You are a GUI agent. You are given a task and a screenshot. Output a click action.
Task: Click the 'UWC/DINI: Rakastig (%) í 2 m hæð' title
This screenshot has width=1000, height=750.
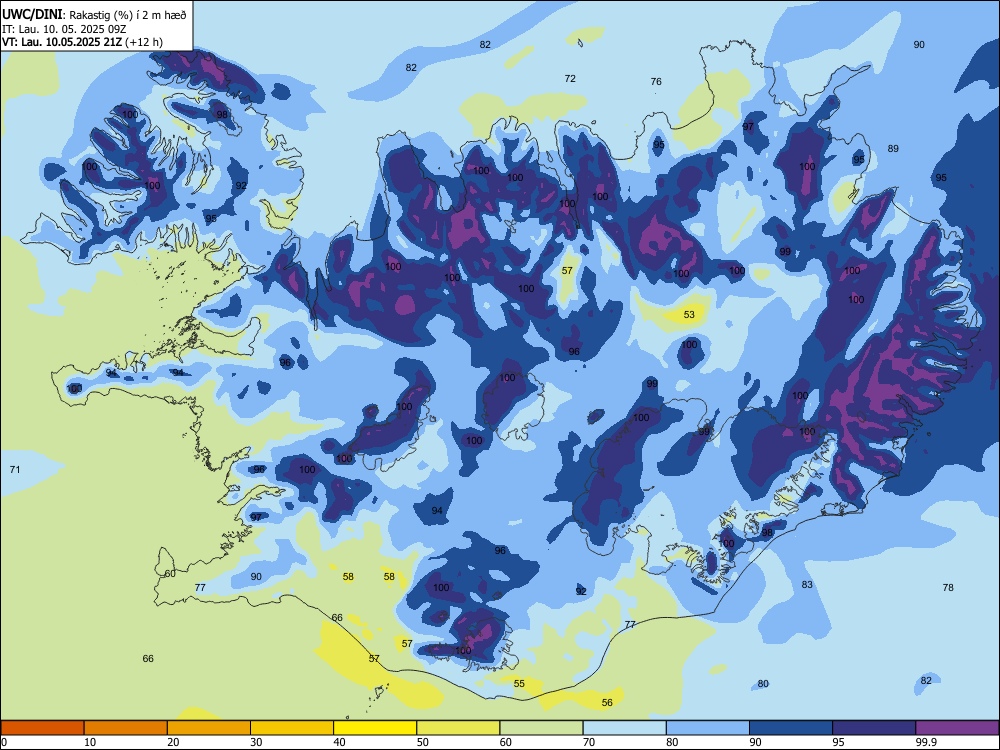point(94,14)
